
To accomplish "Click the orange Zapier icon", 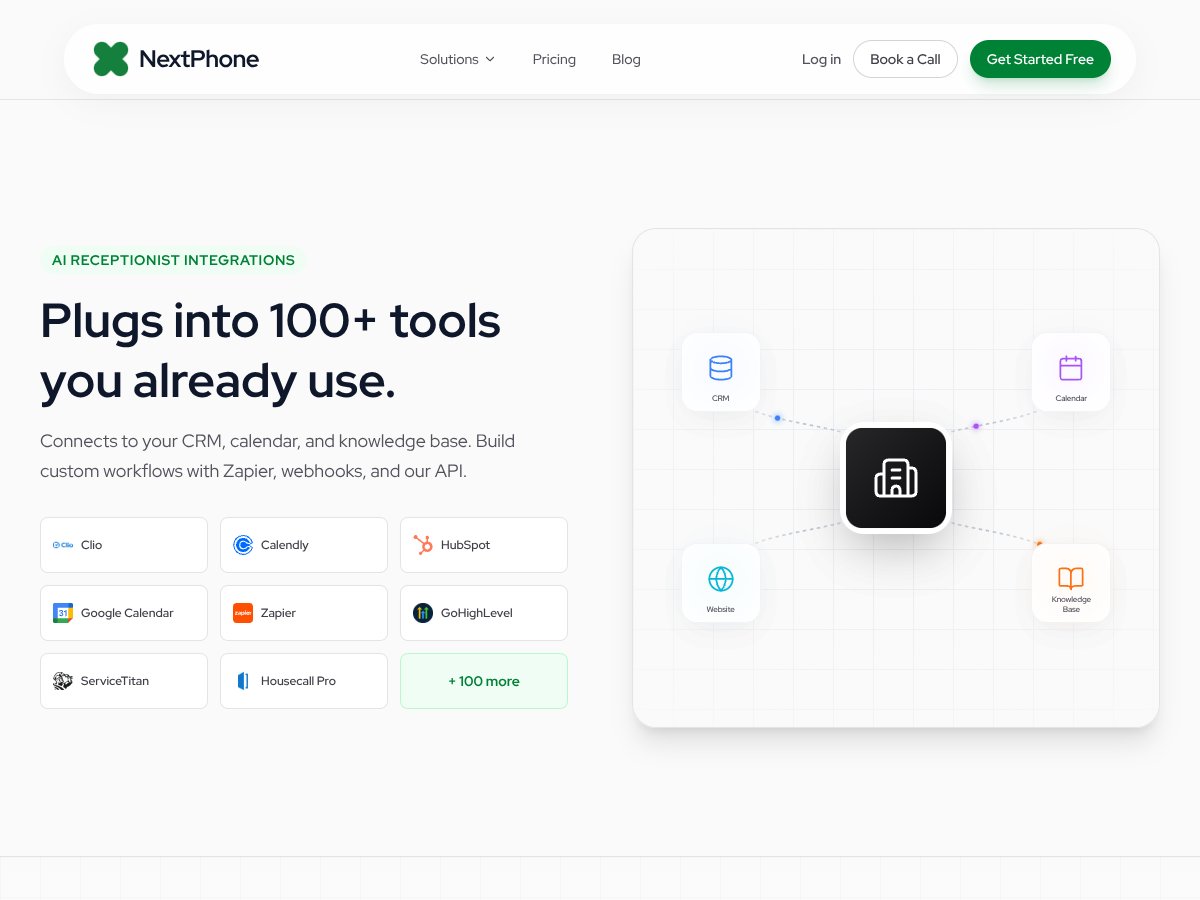I will click(x=243, y=613).
